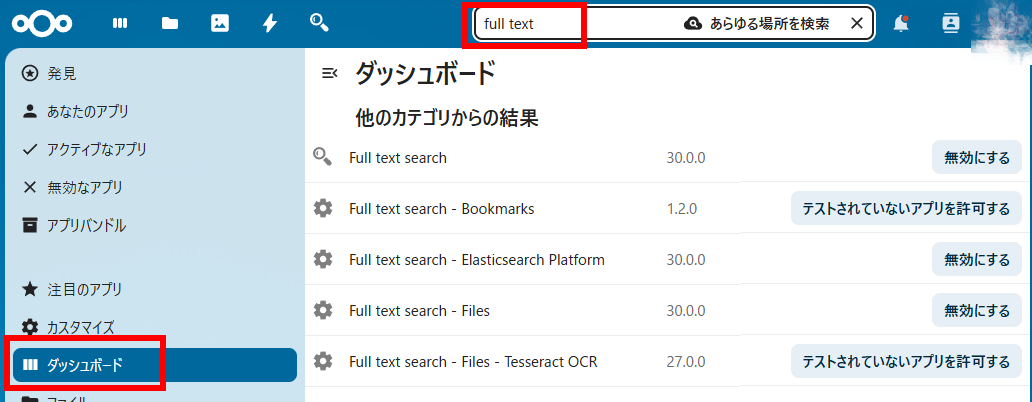Open the Contacts menu icon

coord(950,24)
